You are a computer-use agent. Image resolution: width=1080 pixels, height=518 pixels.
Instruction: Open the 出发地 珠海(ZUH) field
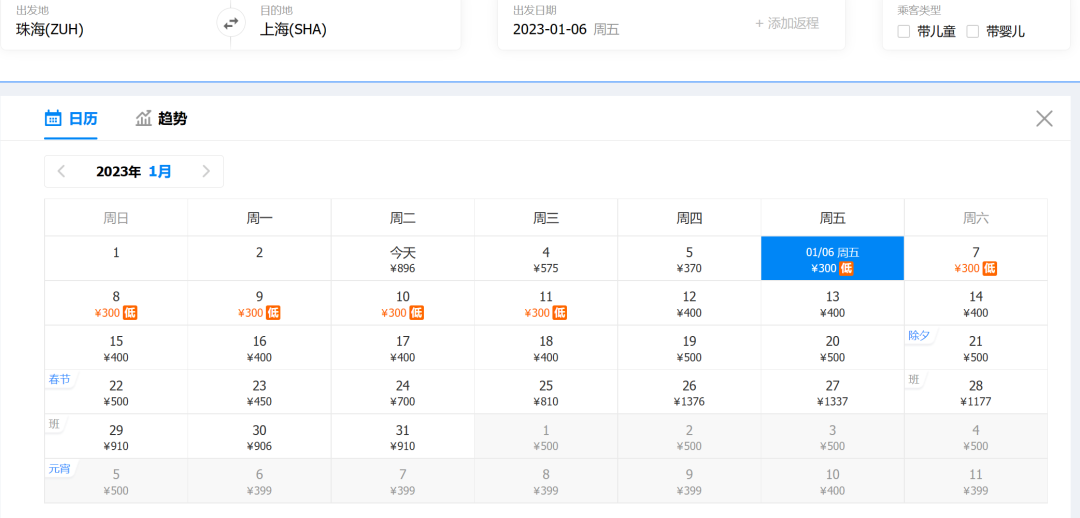point(116,23)
